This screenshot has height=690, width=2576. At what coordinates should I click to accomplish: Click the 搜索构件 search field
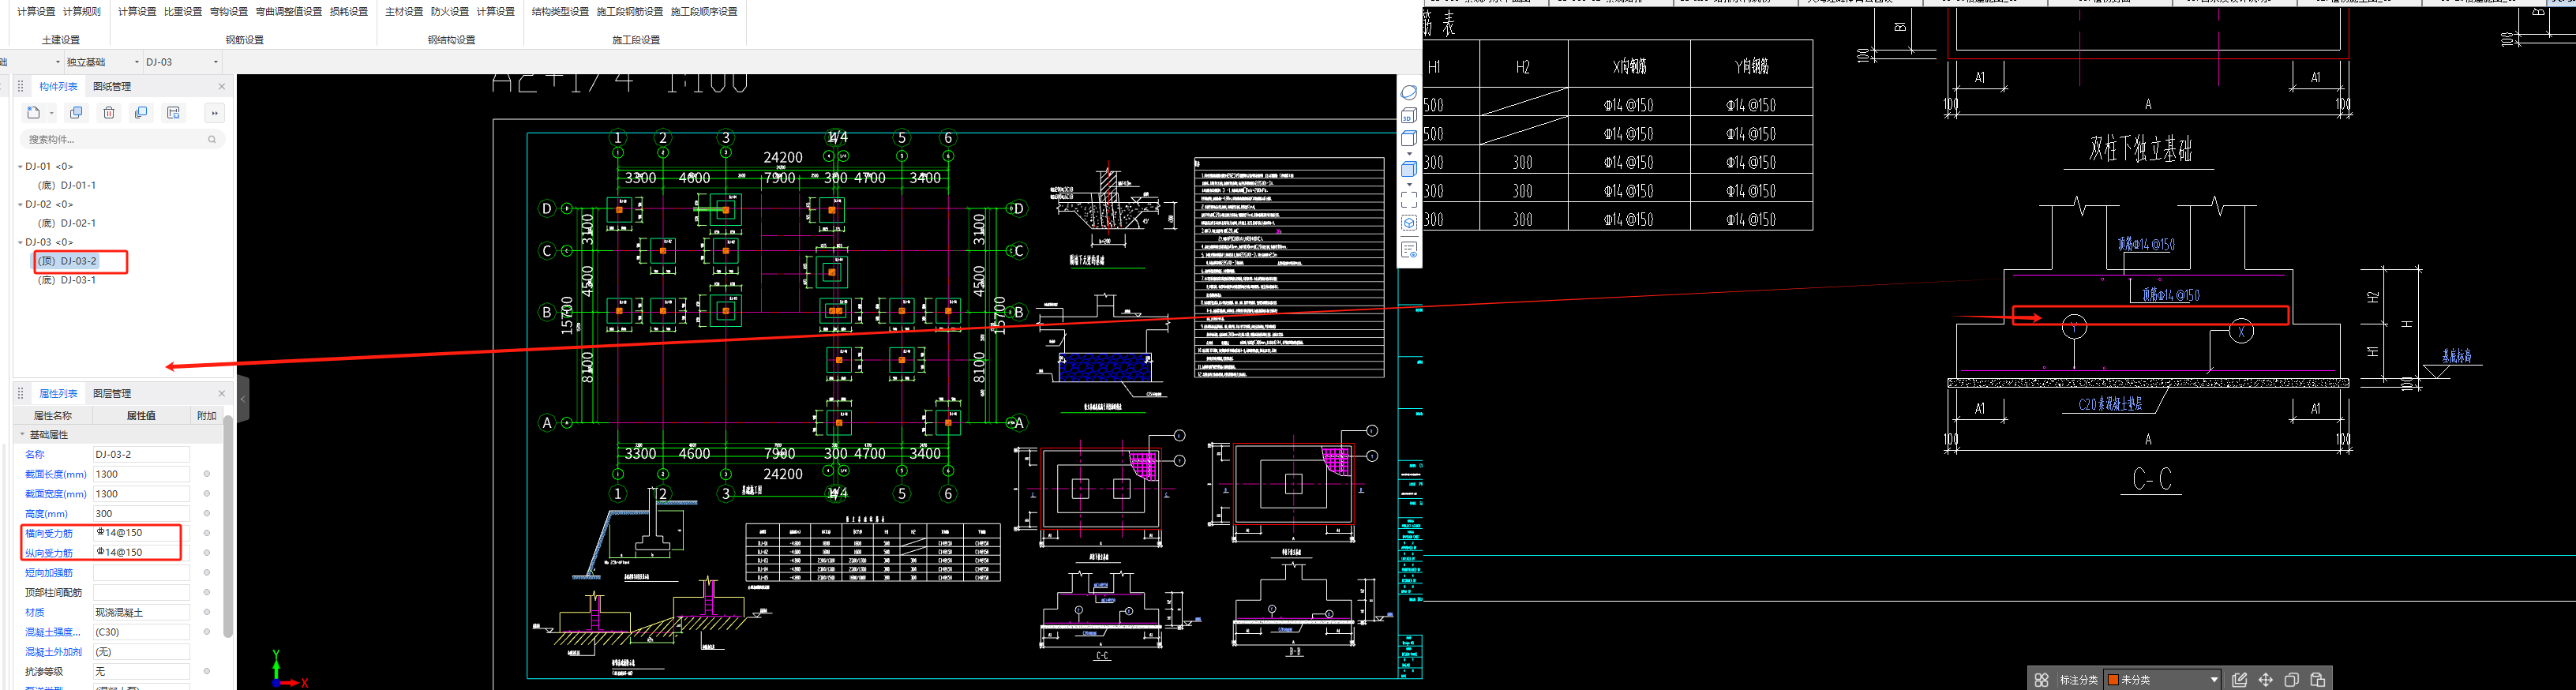click(x=122, y=140)
